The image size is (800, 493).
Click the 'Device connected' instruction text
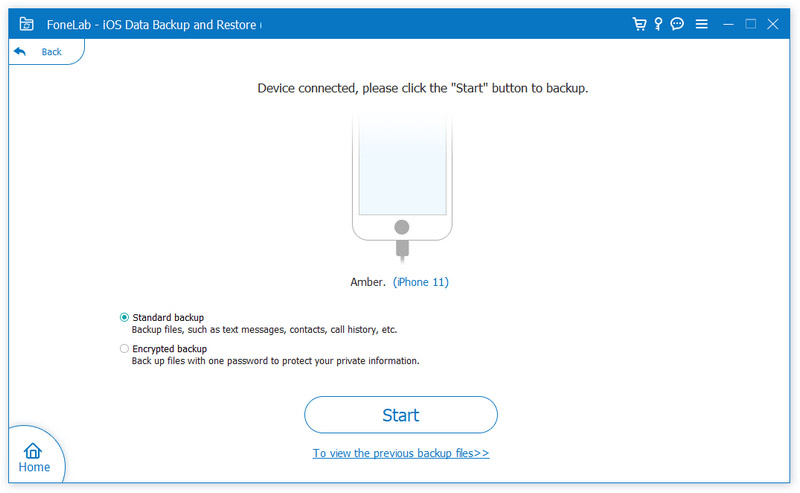click(422, 88)
